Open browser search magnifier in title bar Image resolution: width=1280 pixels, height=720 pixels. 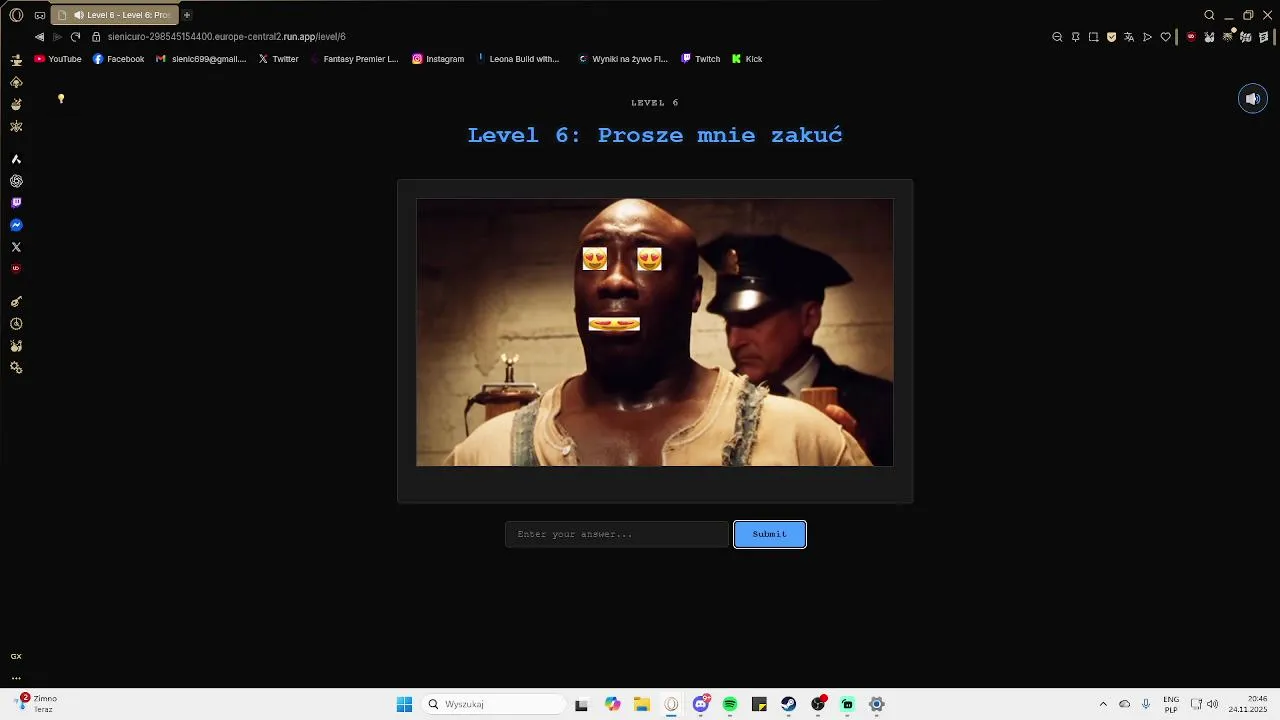click(x=1209, y=15)
